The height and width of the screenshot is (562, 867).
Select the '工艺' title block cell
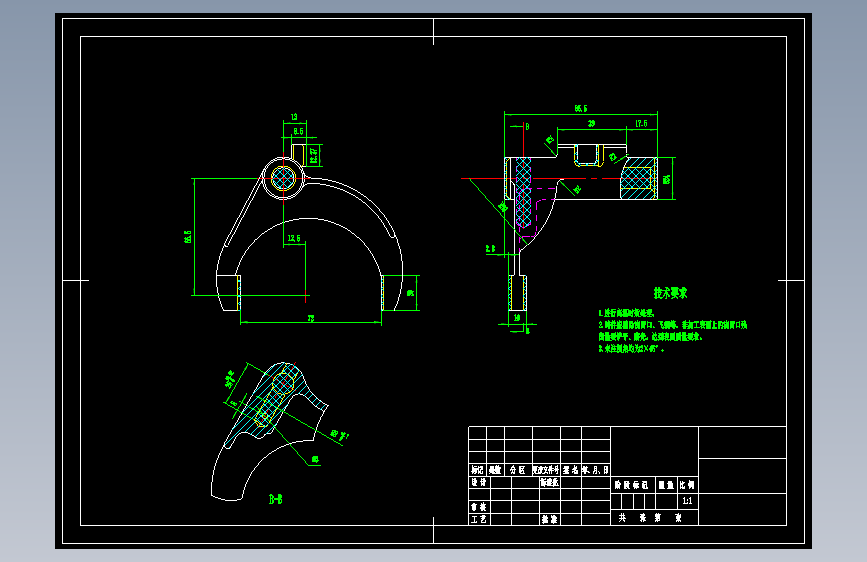479,519
